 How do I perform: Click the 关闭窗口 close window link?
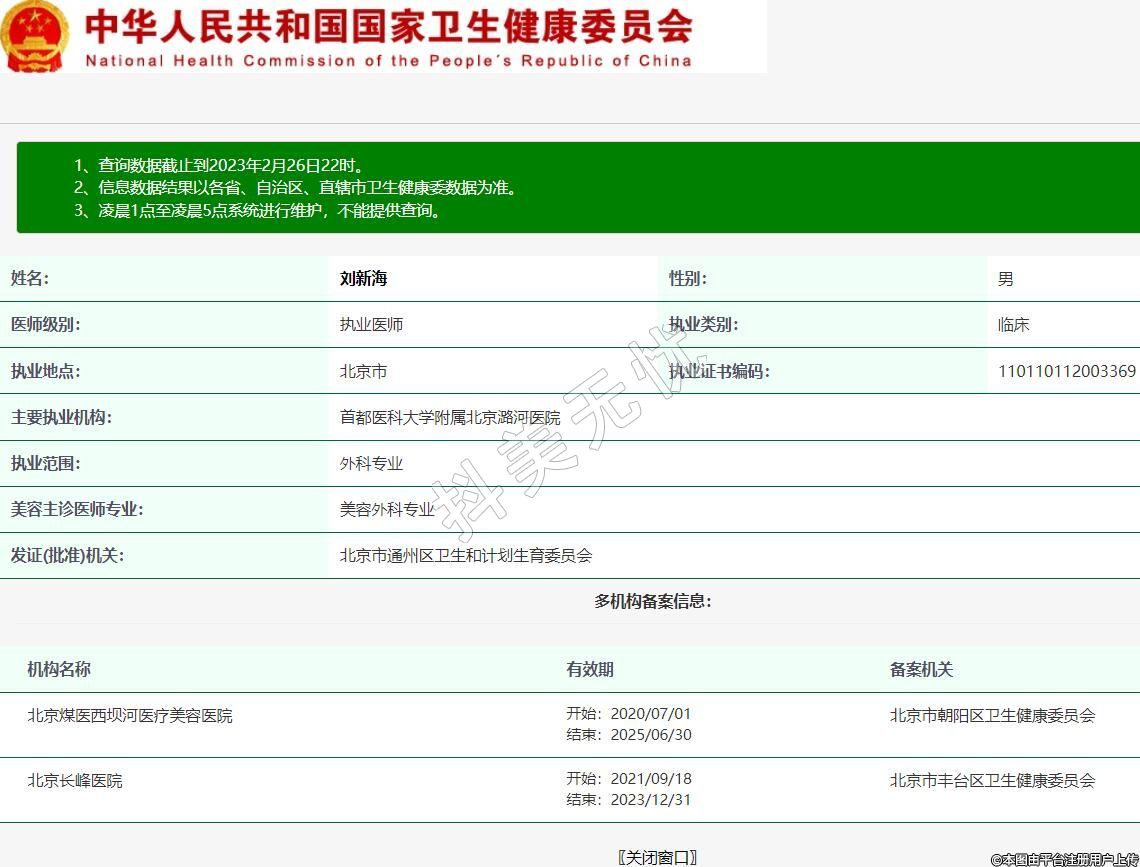pyautogui.click(x=657, y=857)
